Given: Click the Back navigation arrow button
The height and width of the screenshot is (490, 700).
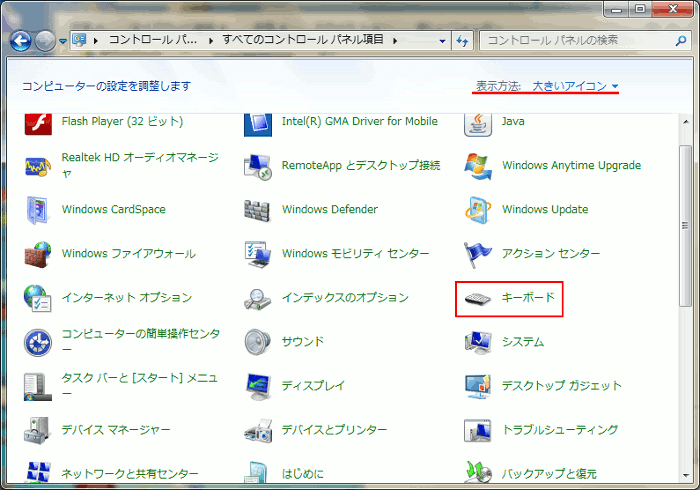Looking at the screenshot, I should click(x=21, y=41).
